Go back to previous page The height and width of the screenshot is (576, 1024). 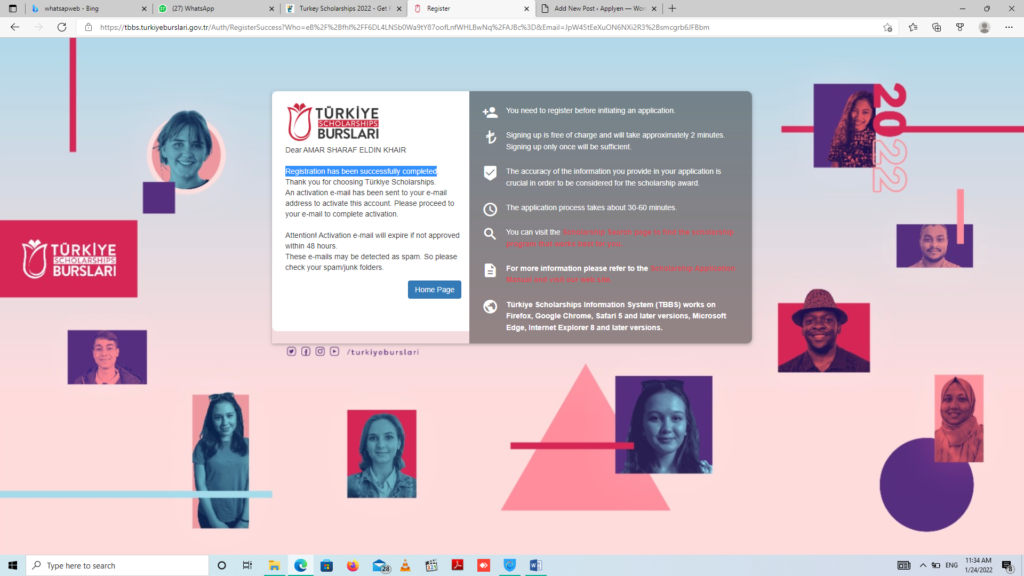(x=14, y=27)
